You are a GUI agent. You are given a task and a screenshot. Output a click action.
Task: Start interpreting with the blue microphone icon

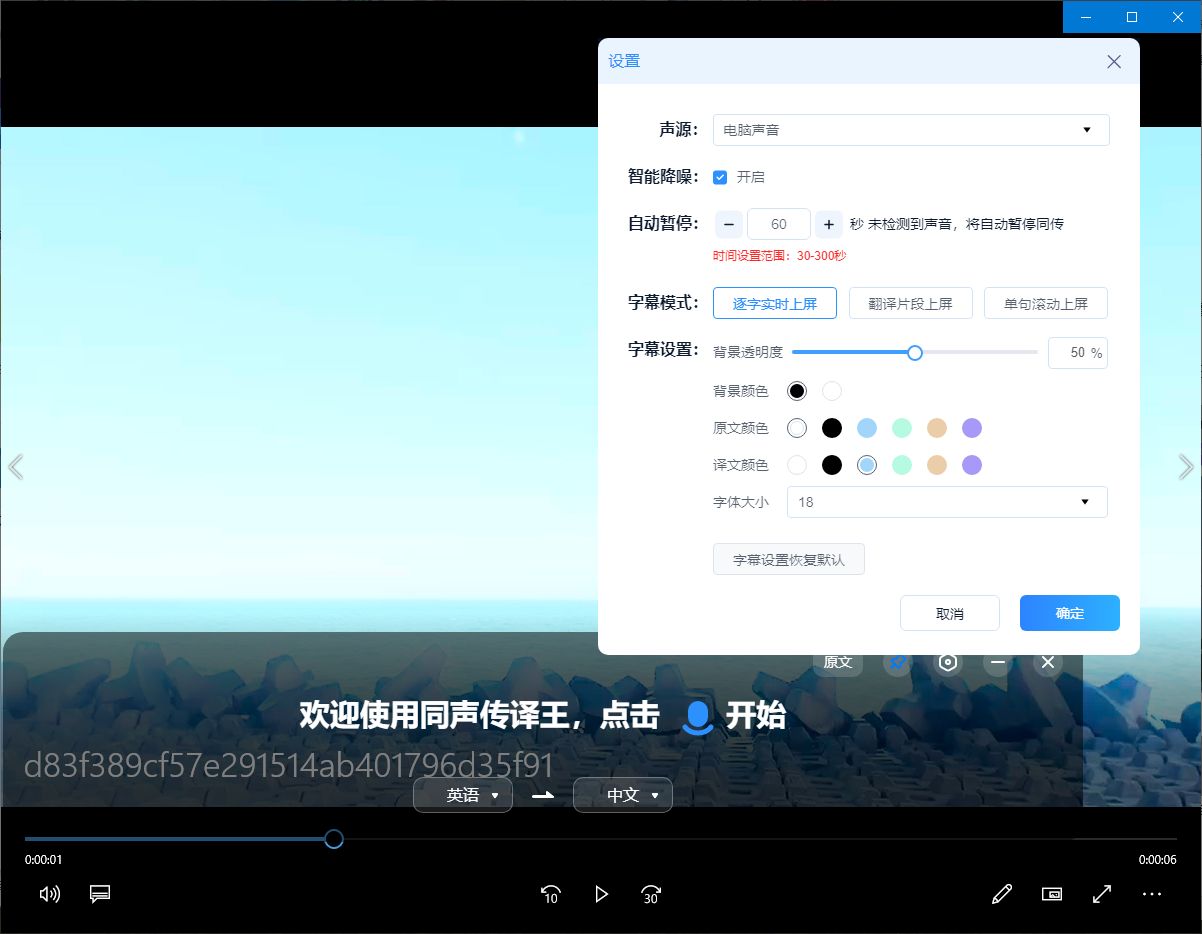tap(698, 718)
